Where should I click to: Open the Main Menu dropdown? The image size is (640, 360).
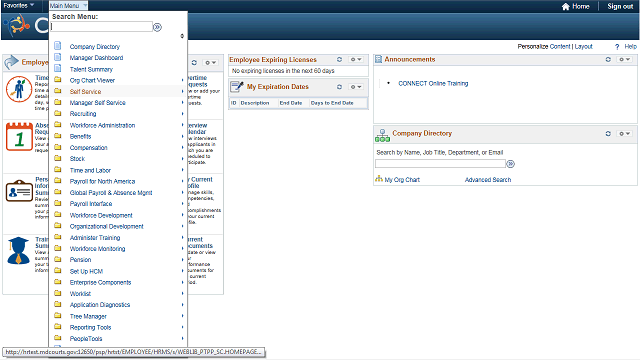point(68,6)
